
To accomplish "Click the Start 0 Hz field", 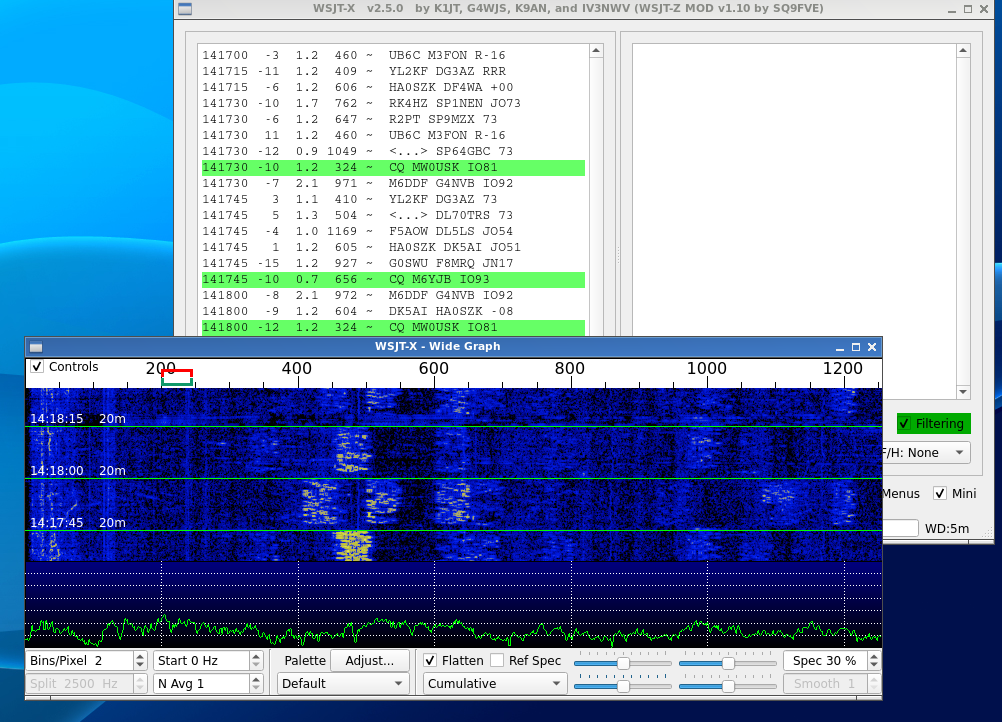I will [x=201, y=661].
